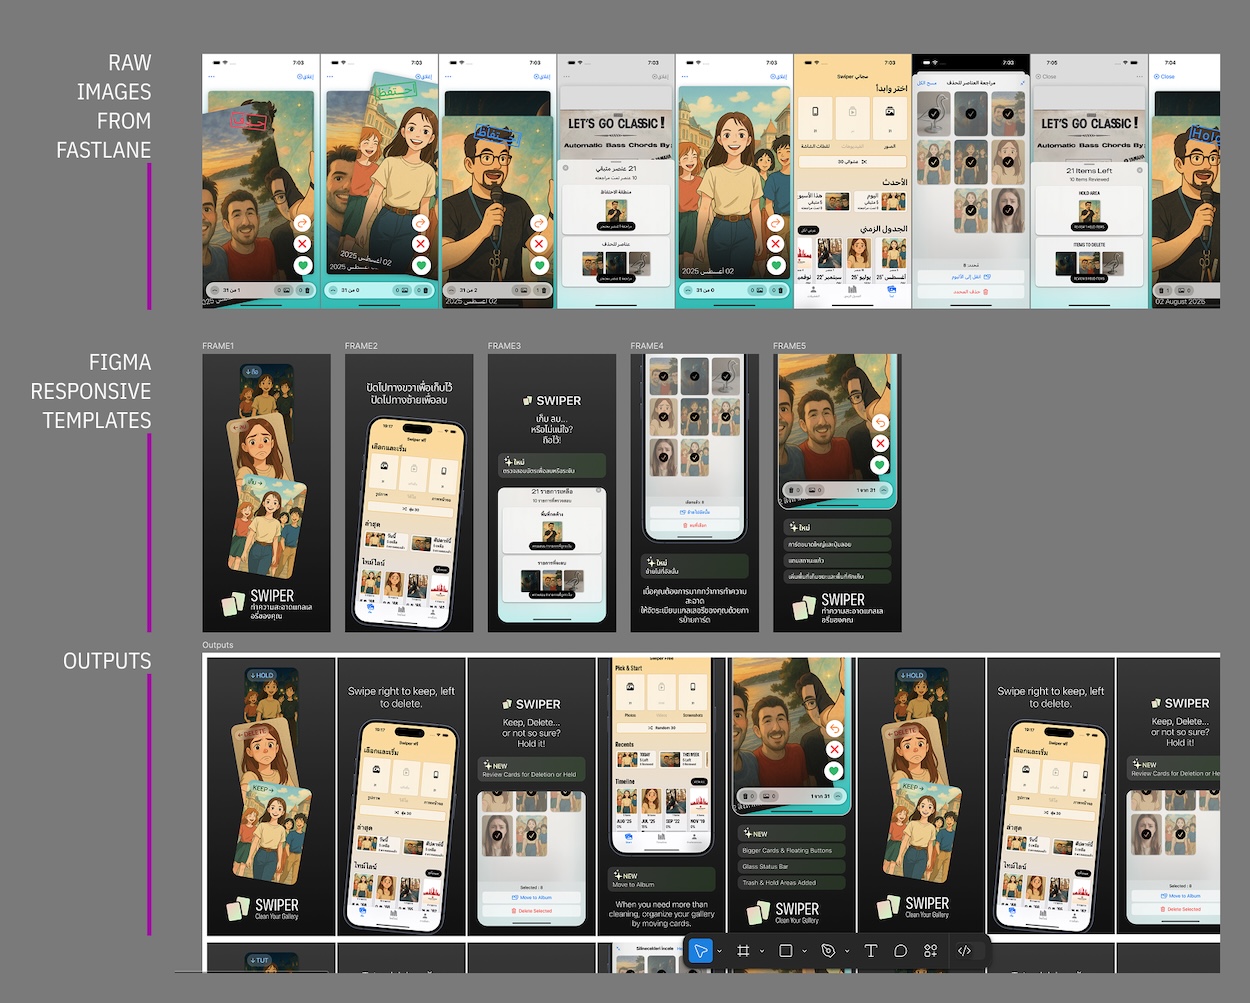Select the Pen tool

(x=829, y=951)
